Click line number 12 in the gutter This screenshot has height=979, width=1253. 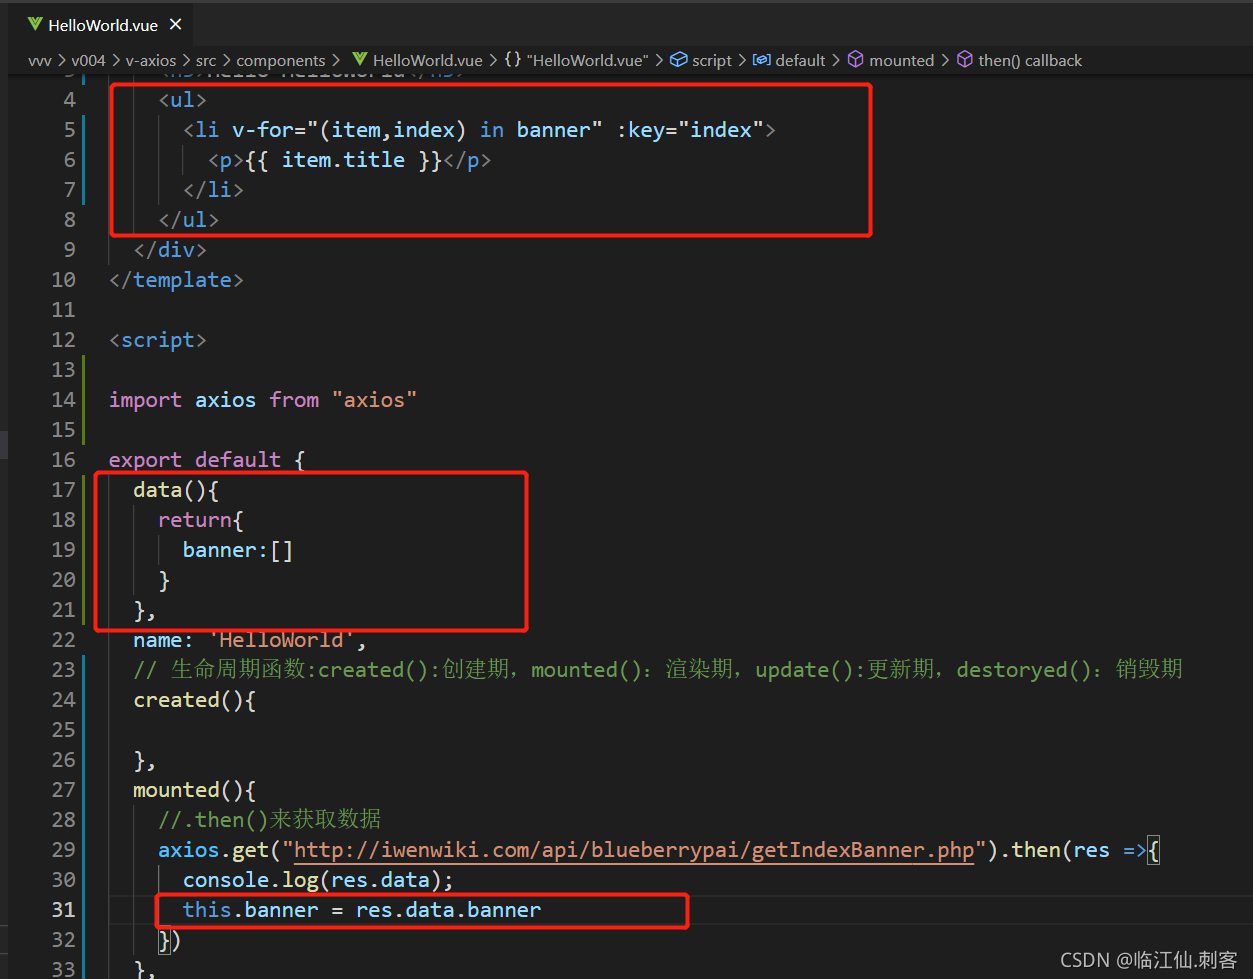click(x=63, y=339)
